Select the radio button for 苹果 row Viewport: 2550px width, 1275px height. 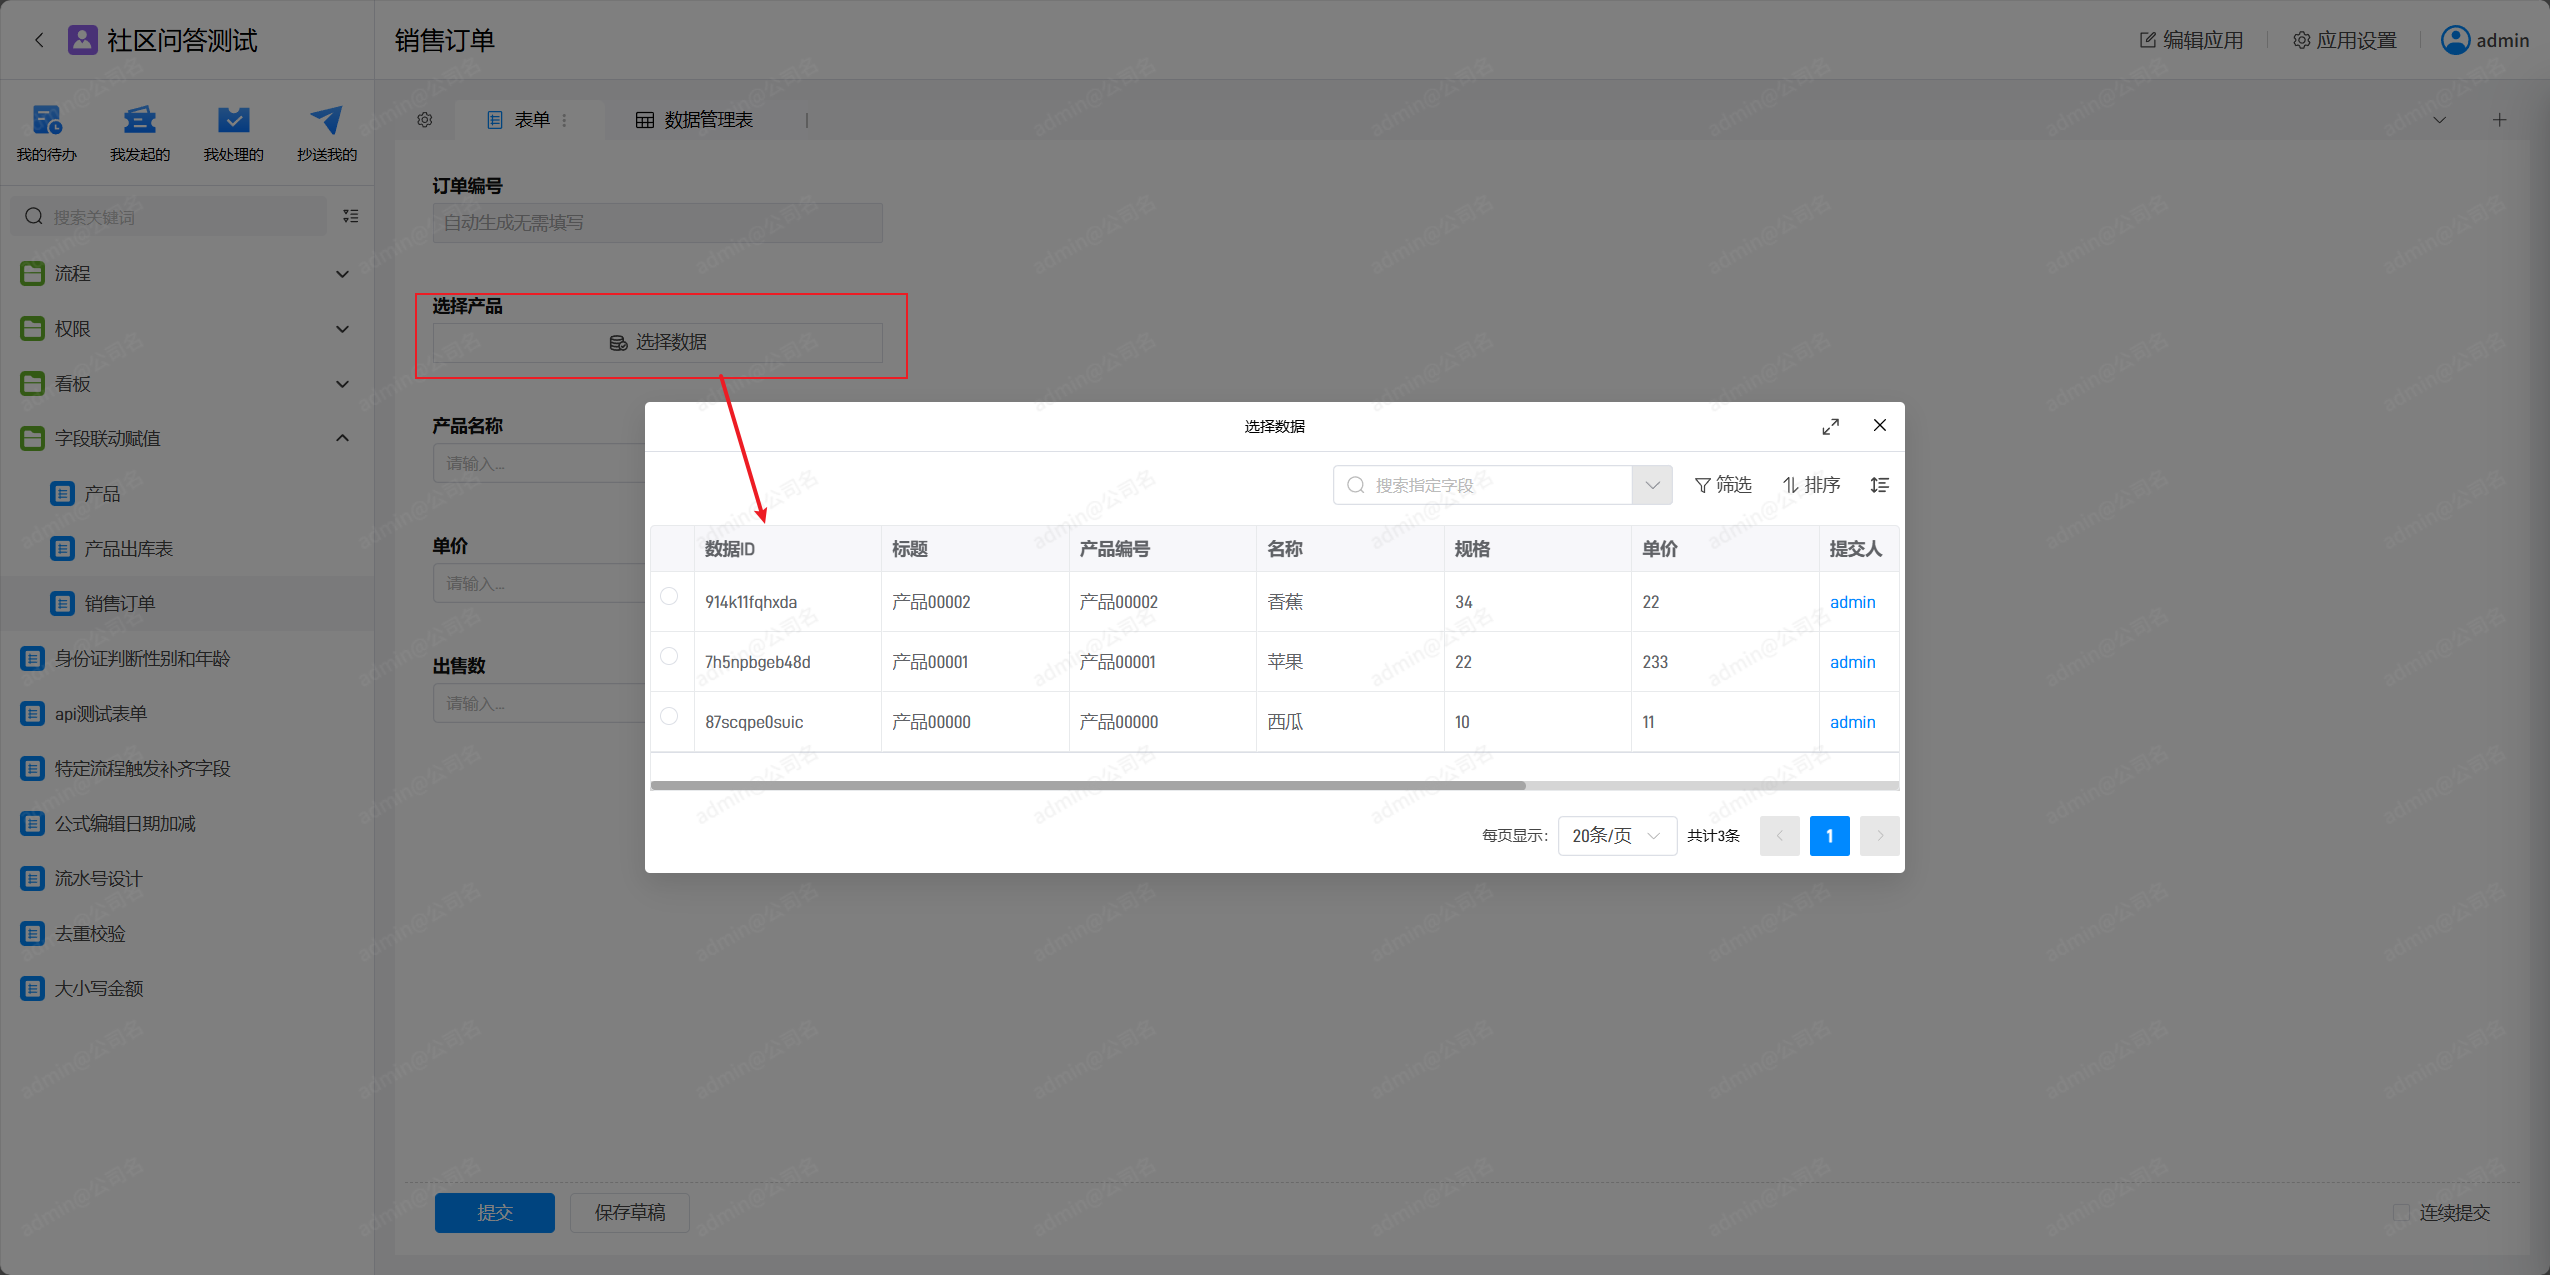[669, 657]
